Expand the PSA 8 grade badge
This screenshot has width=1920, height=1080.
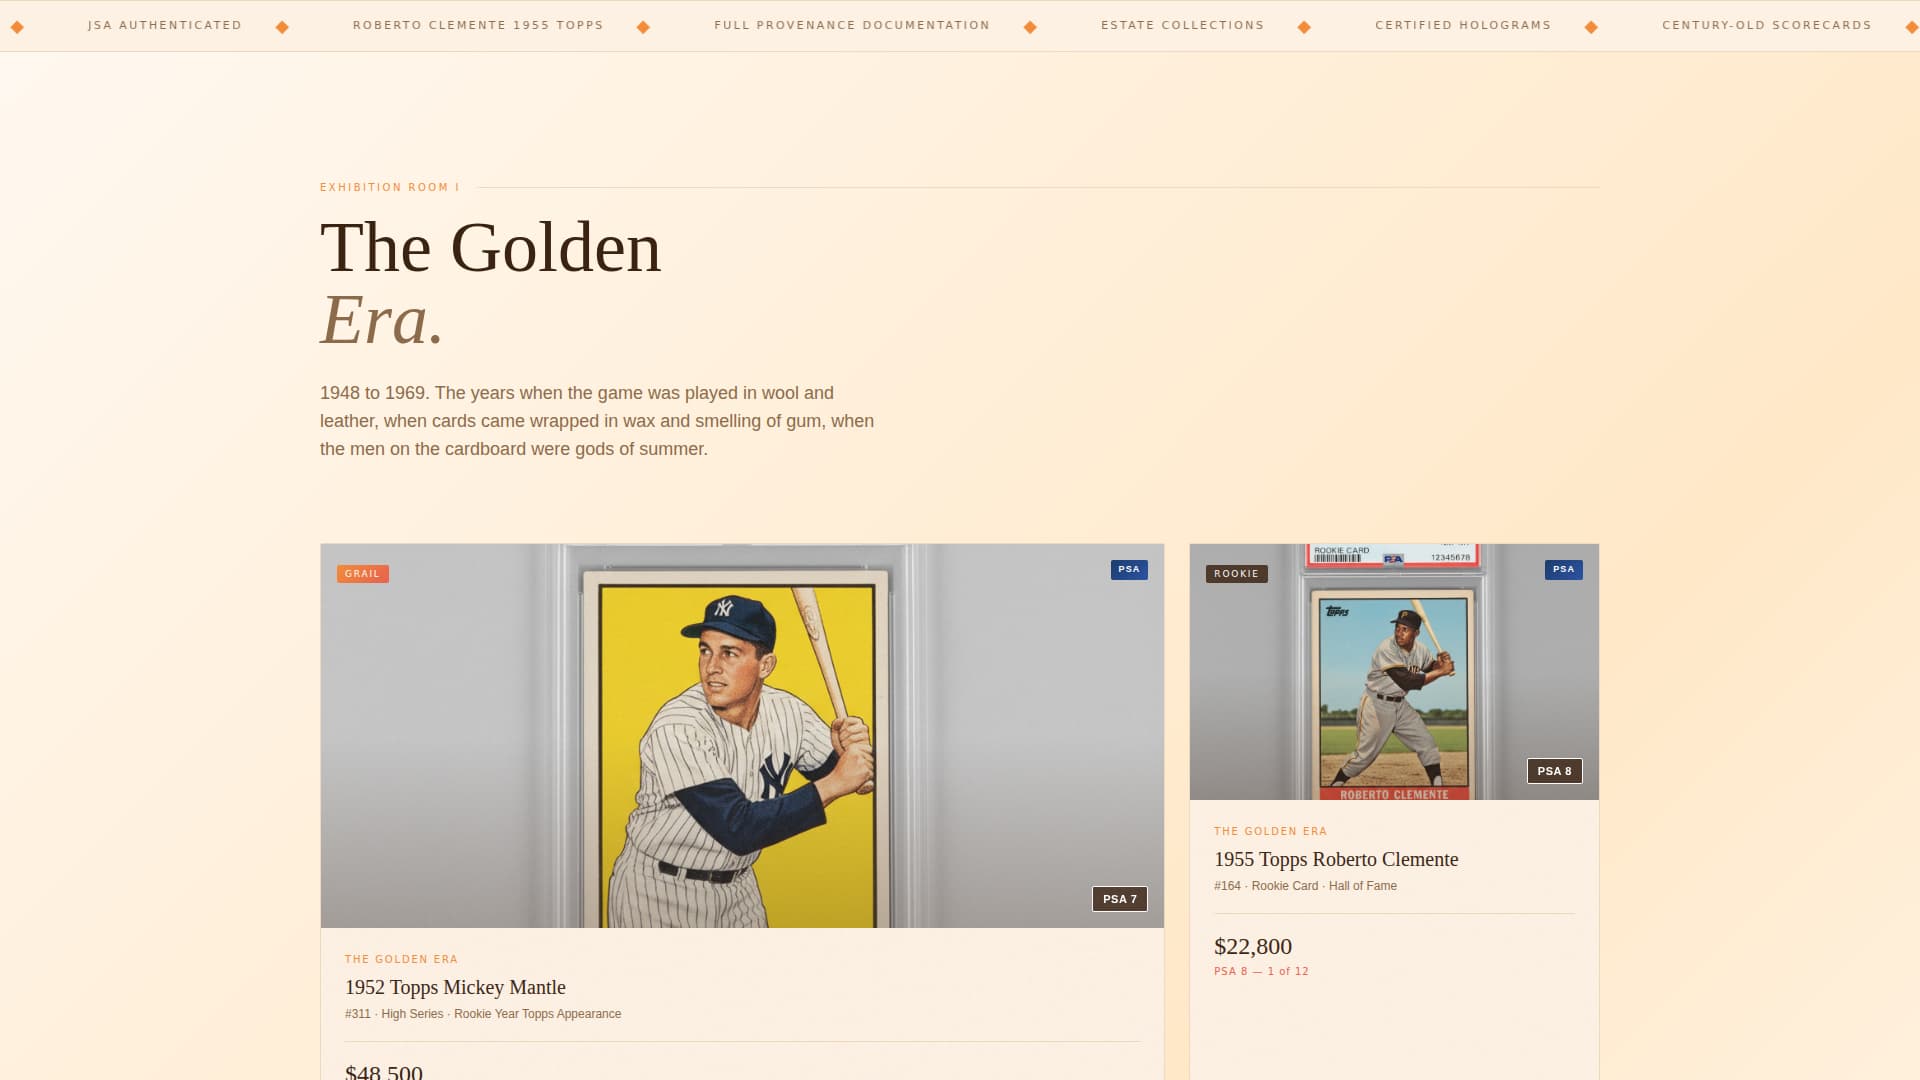[1553, 771]
